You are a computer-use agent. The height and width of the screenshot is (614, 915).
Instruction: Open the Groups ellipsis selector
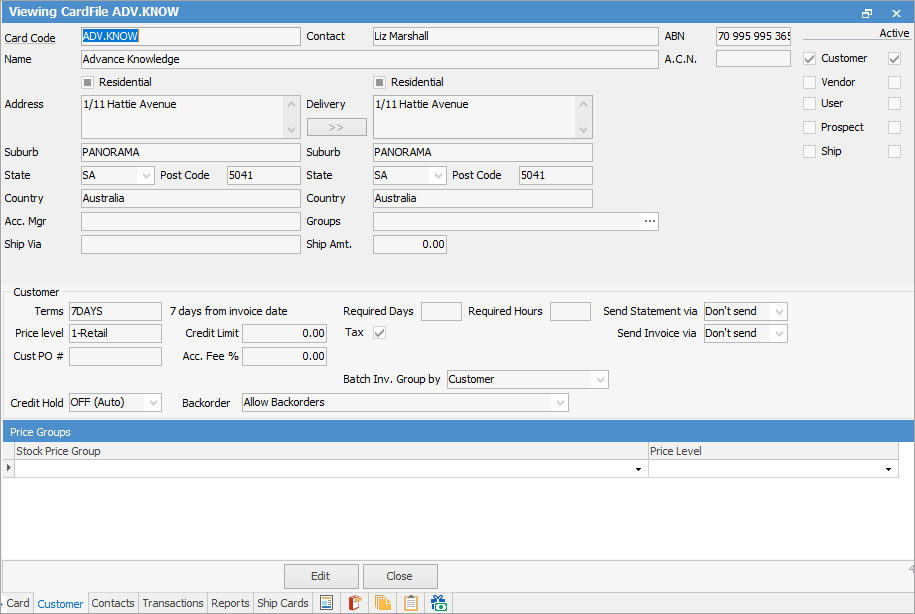(x=649, y=221)
